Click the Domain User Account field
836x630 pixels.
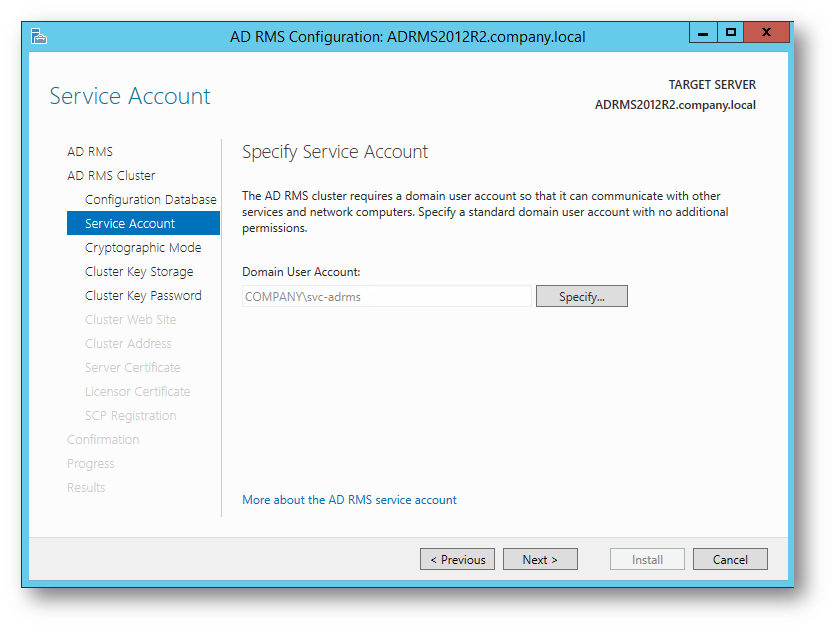pyautogui.click(x=387, y=296)
